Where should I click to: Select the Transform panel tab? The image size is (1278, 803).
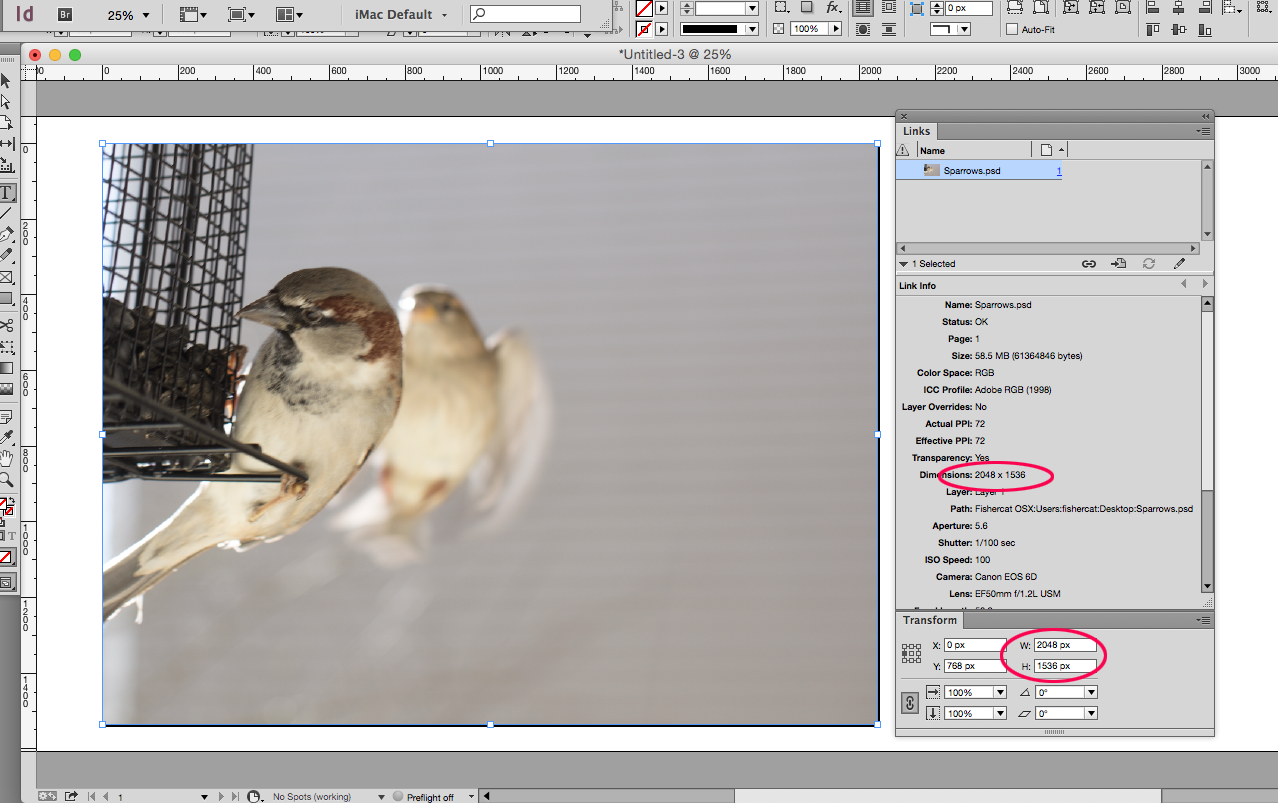[x=929, y=620]
